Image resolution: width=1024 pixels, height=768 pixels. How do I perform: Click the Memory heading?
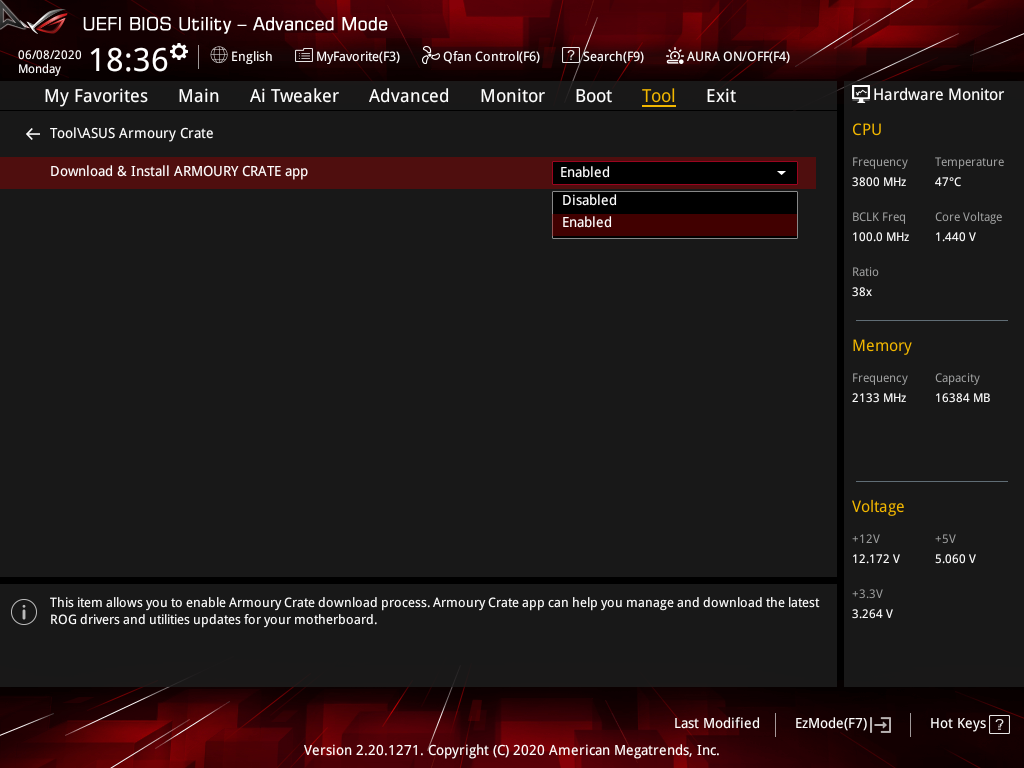[x=882, y=345]
